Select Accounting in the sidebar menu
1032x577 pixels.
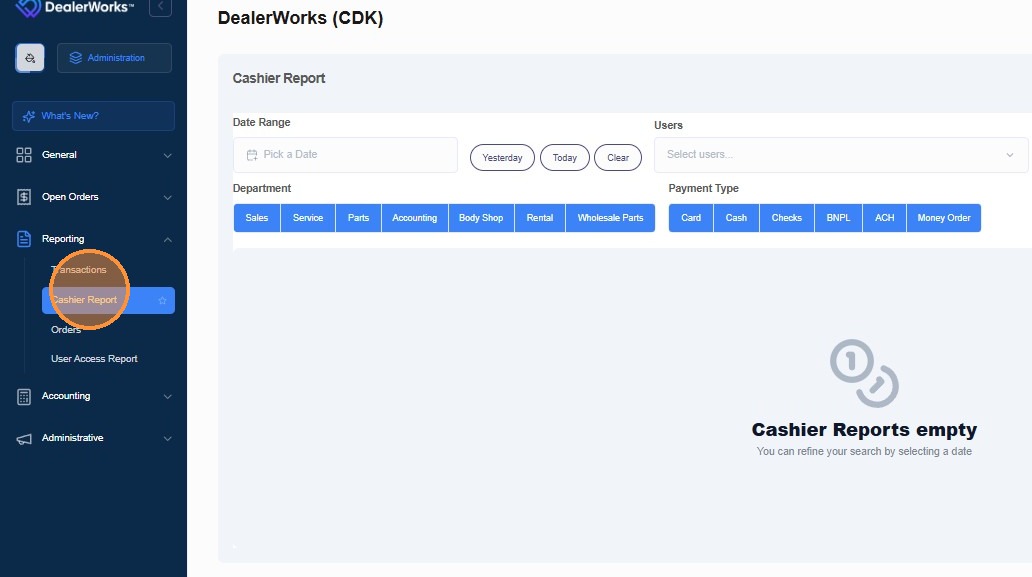point(66,395)
